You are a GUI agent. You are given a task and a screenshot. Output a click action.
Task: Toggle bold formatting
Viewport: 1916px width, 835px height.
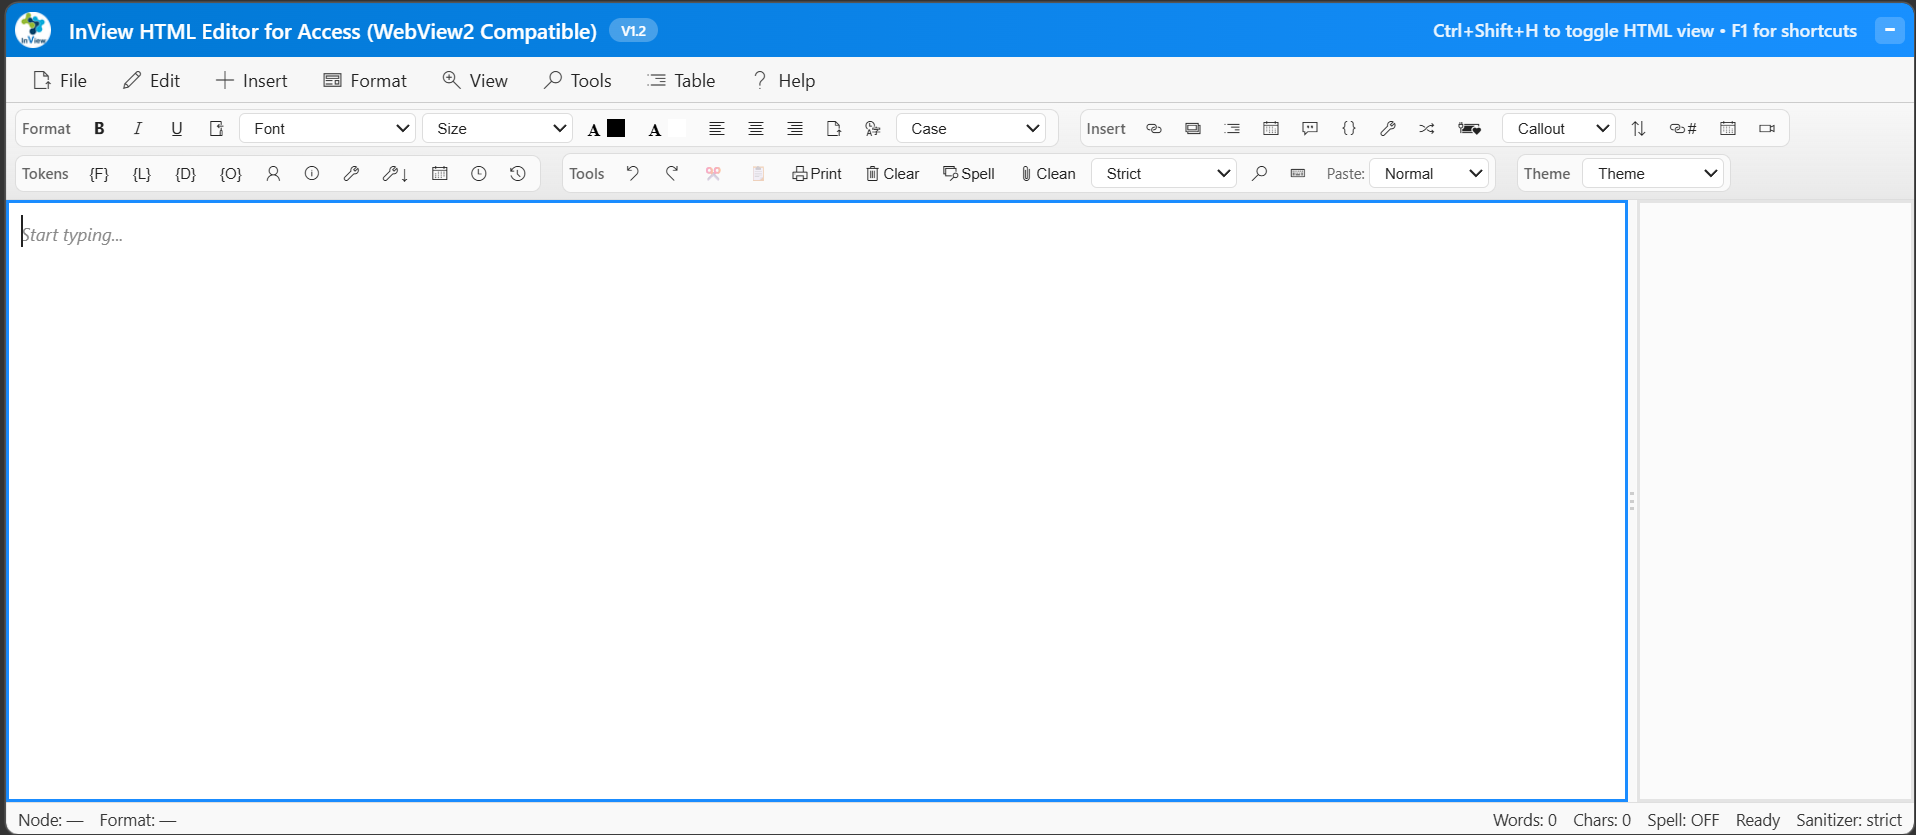[99, 128]
